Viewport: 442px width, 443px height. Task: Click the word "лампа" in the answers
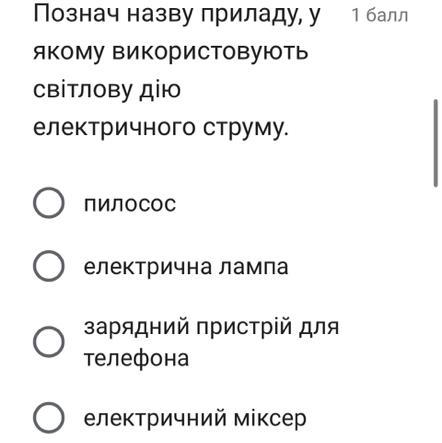pyautogui.click(x=253, y=267)
